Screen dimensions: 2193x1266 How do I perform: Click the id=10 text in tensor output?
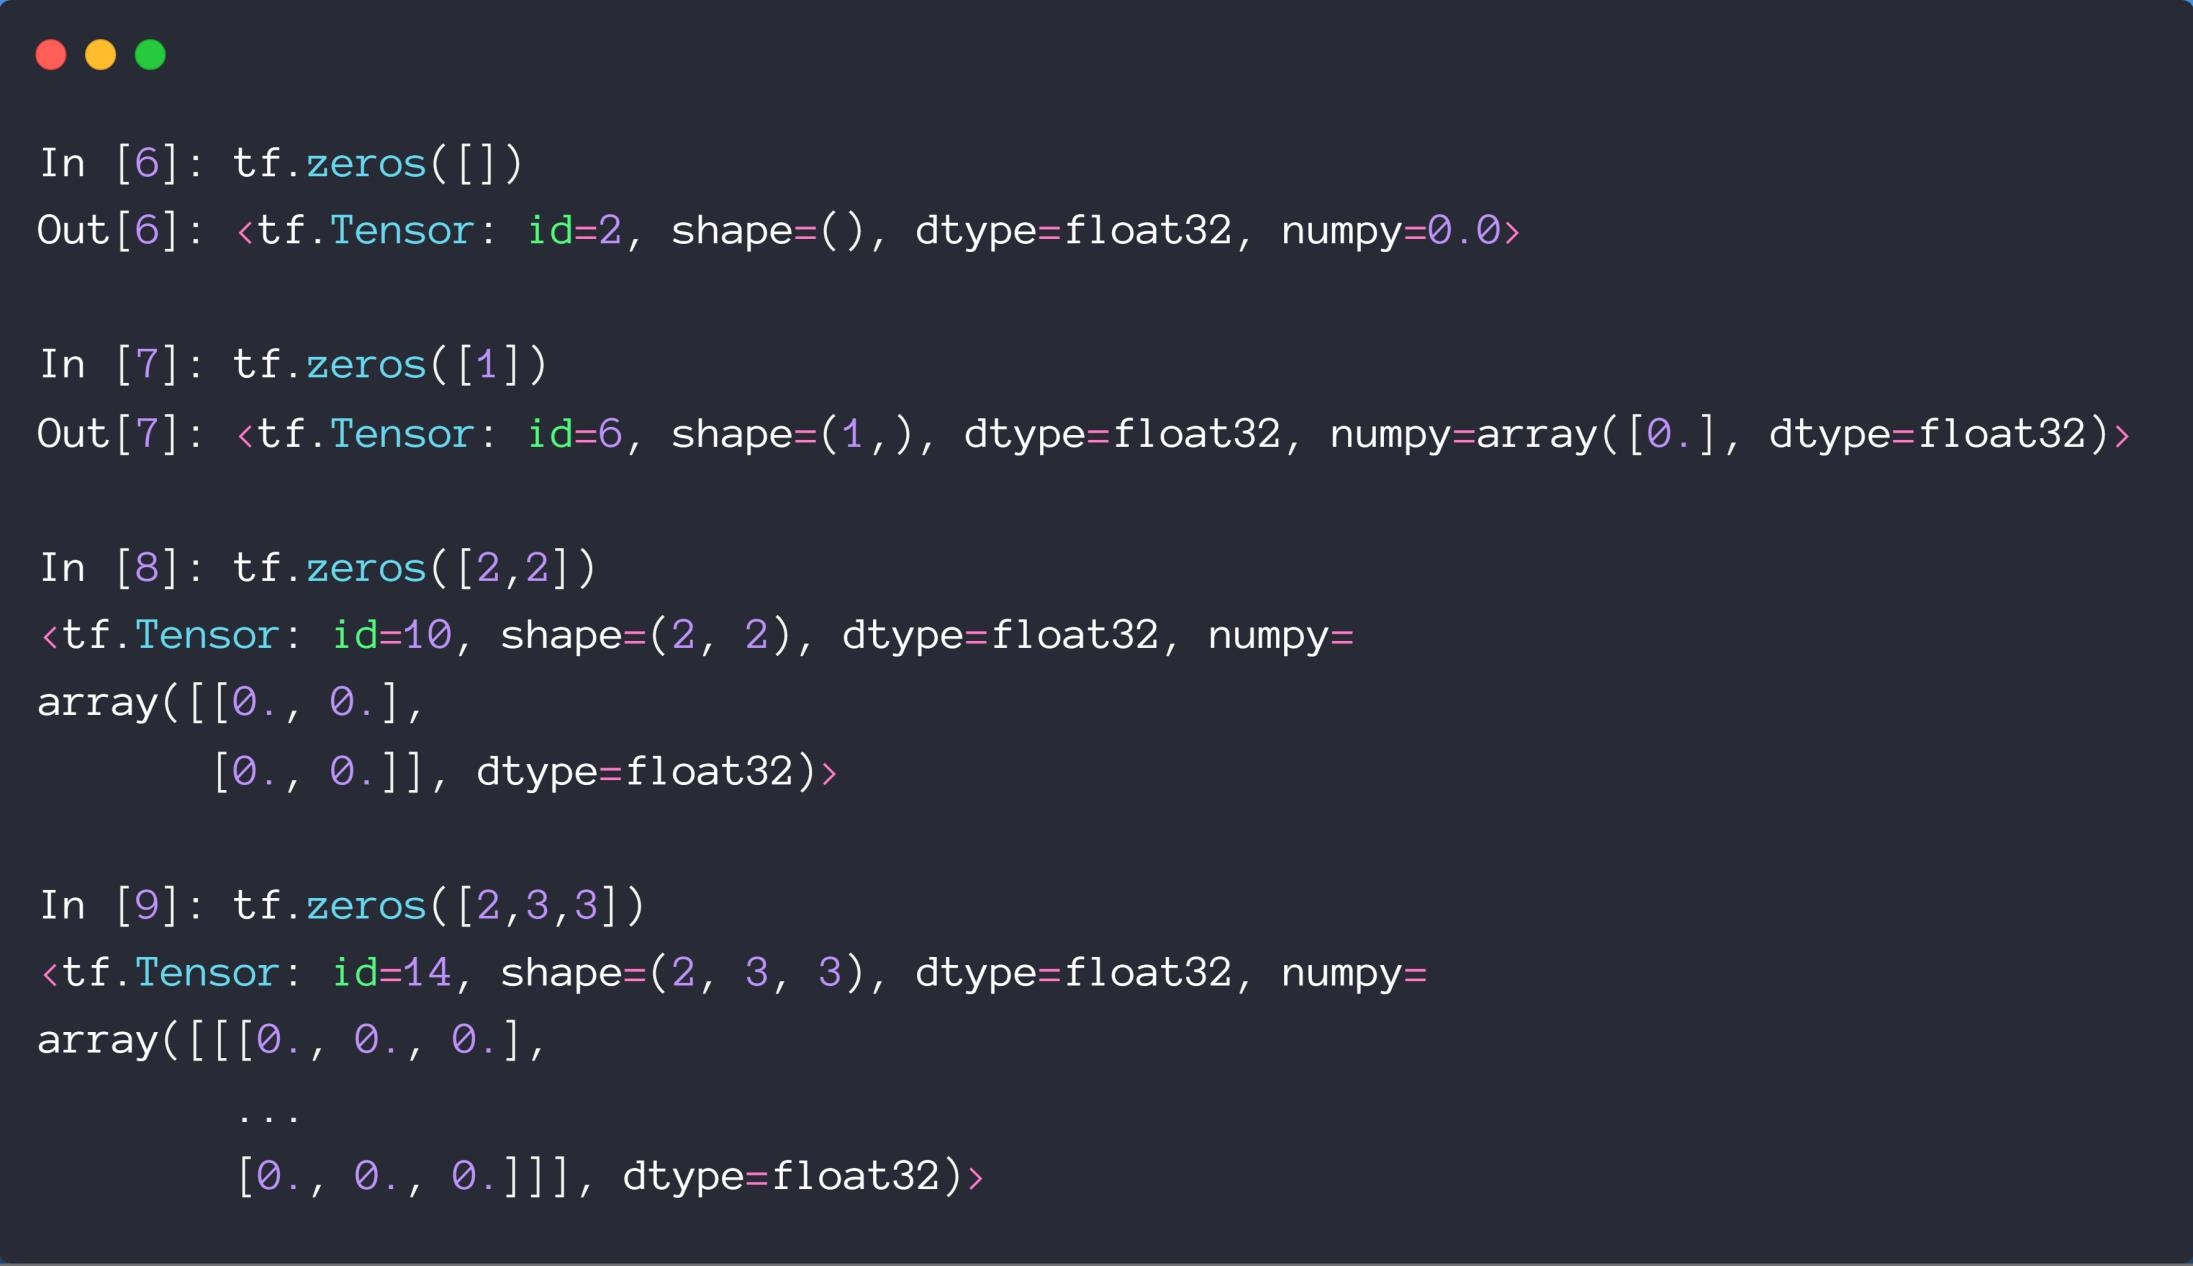click(x=391, y=636)
